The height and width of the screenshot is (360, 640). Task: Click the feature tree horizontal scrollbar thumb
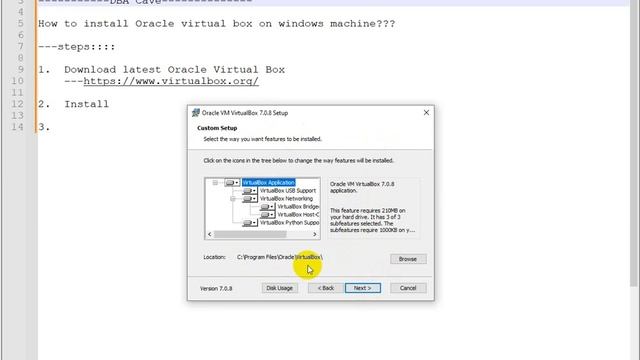(x=250, y=234)
